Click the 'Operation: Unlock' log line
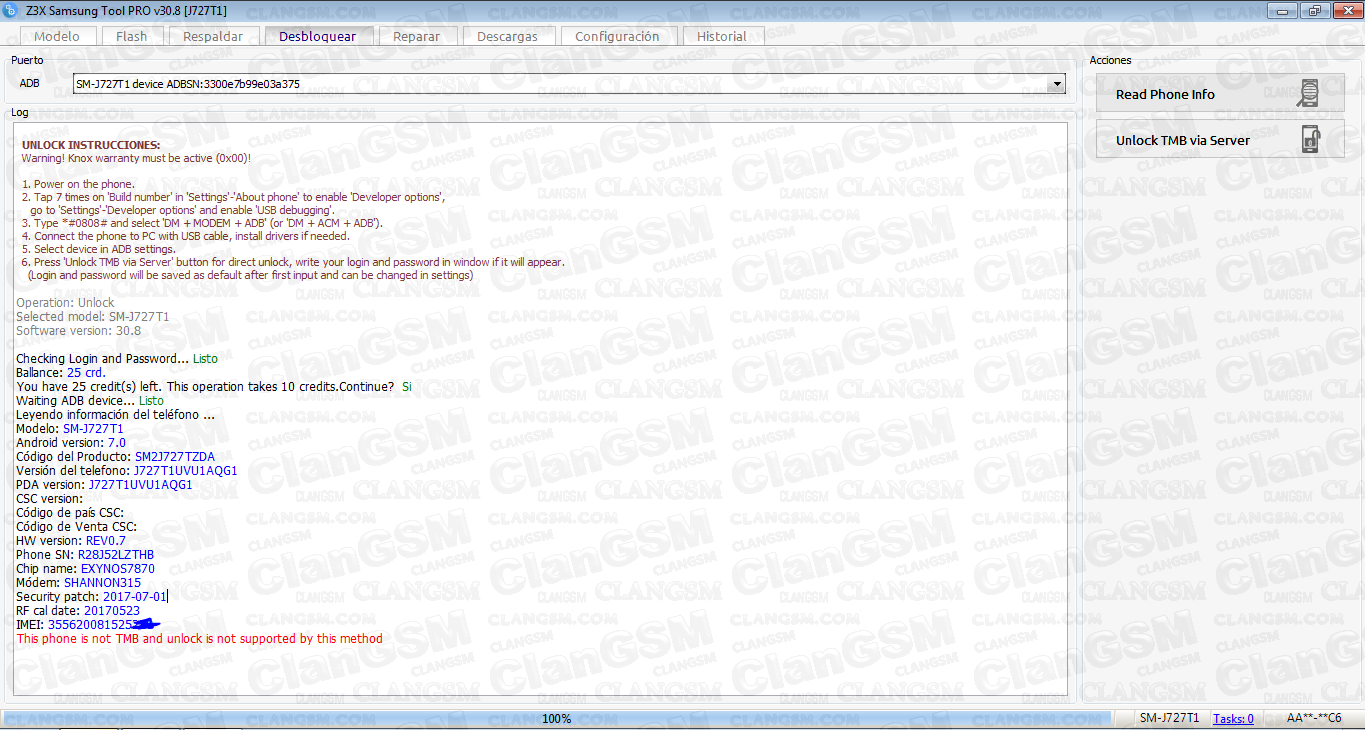 point(65,302)
